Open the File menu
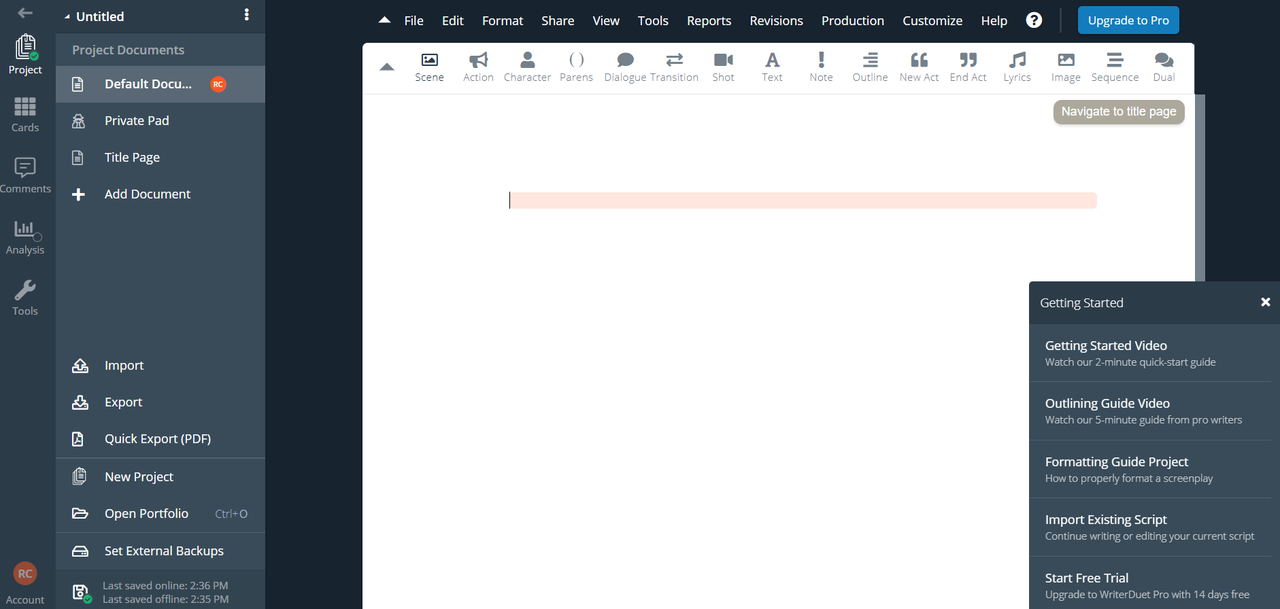This screenshot has height=609, width=1280. tap(414, 21)
